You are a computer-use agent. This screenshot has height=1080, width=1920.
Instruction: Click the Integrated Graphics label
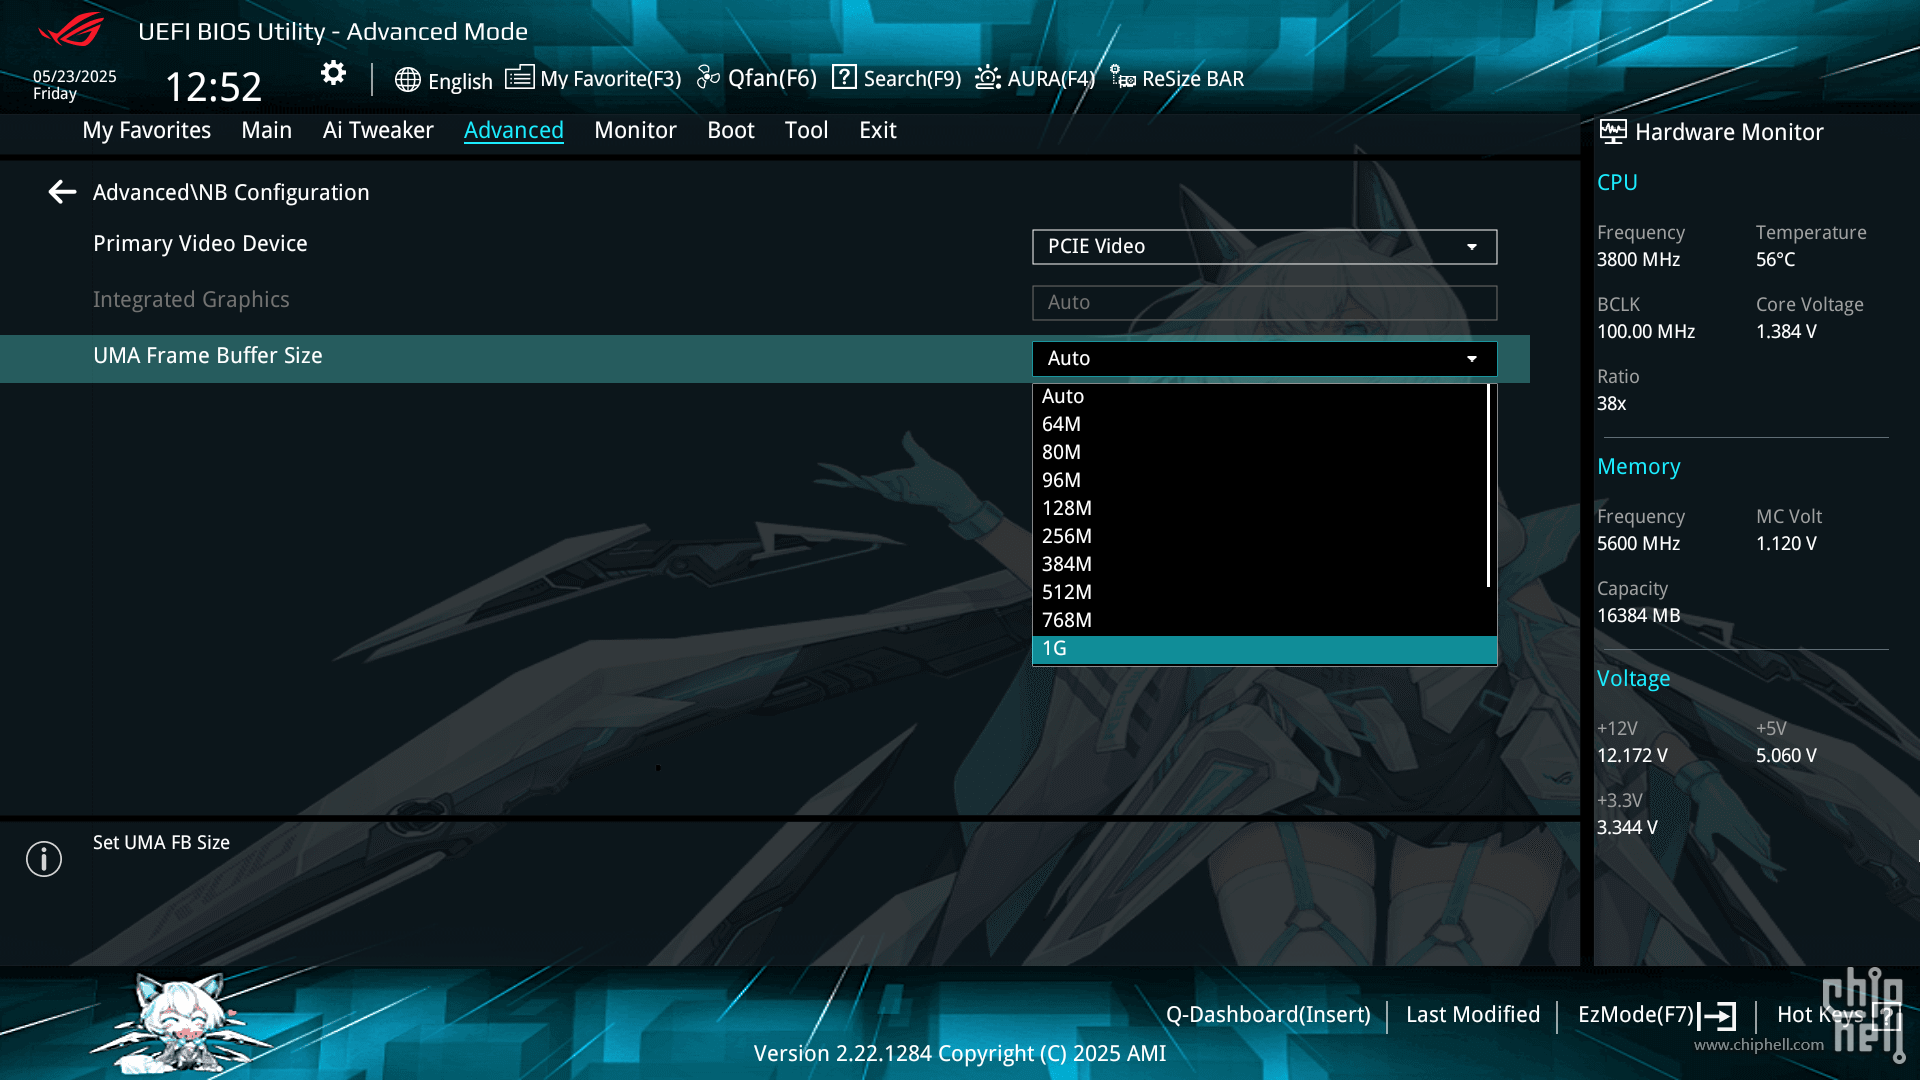coord(191,300)
